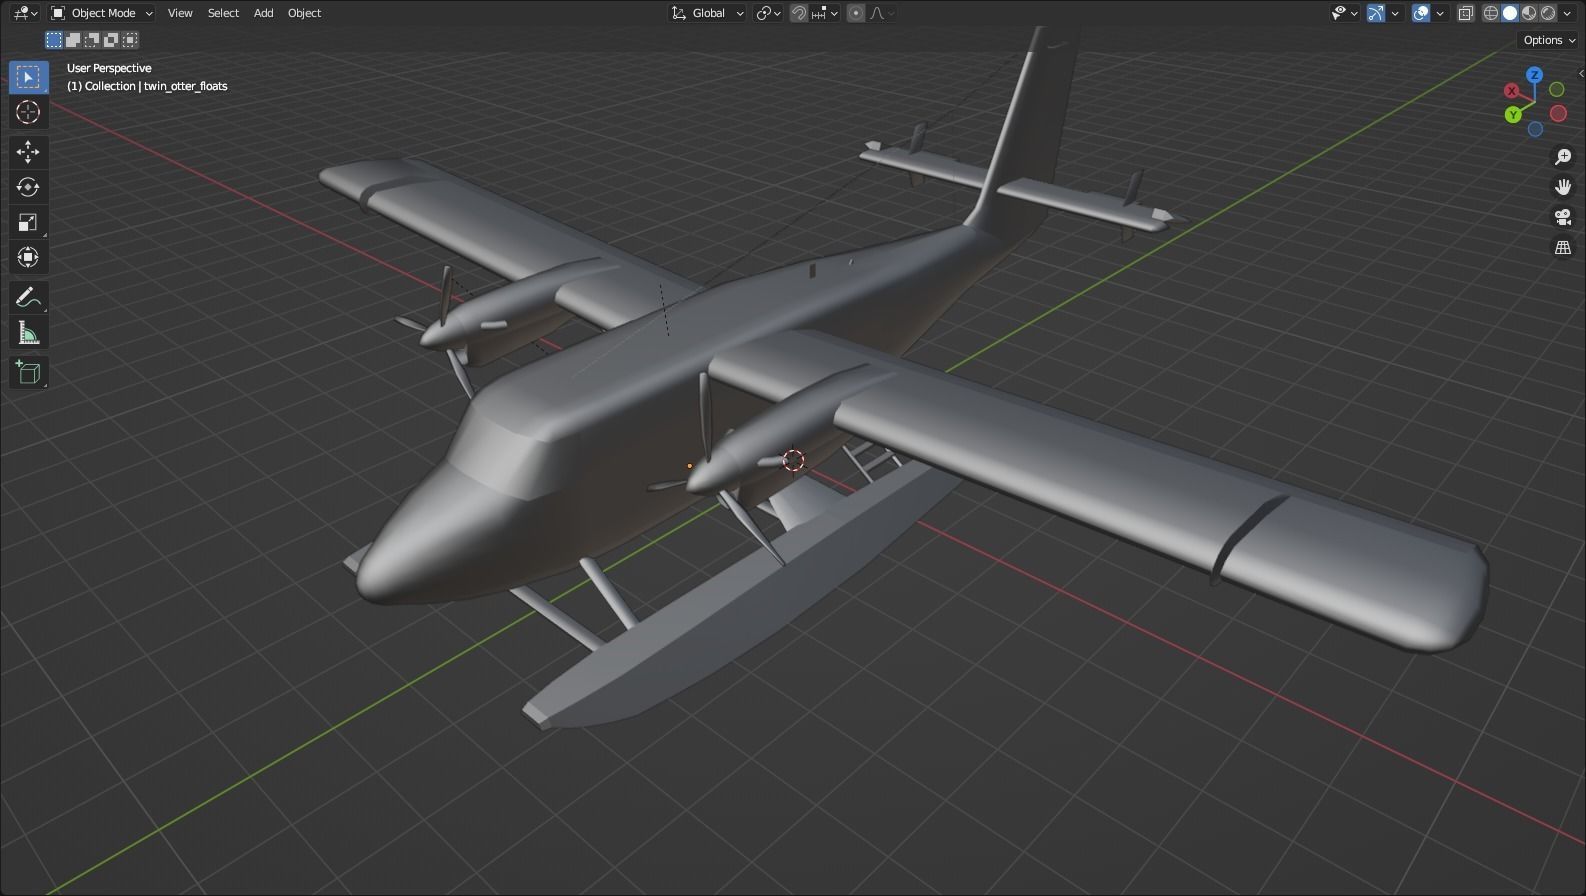This screenshot has height=896, width=1586.
Task: Select the Select Box tool
Action: 28,77
